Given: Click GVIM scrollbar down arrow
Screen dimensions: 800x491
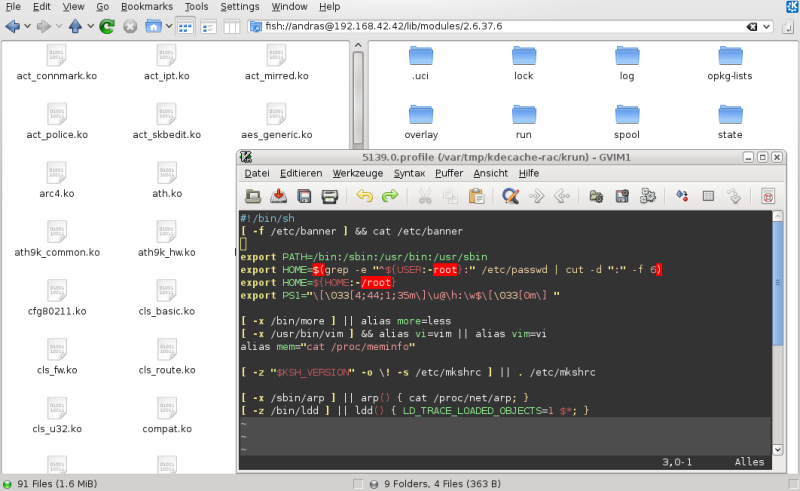Looking at the screenshot, I should tap(778, 450).
